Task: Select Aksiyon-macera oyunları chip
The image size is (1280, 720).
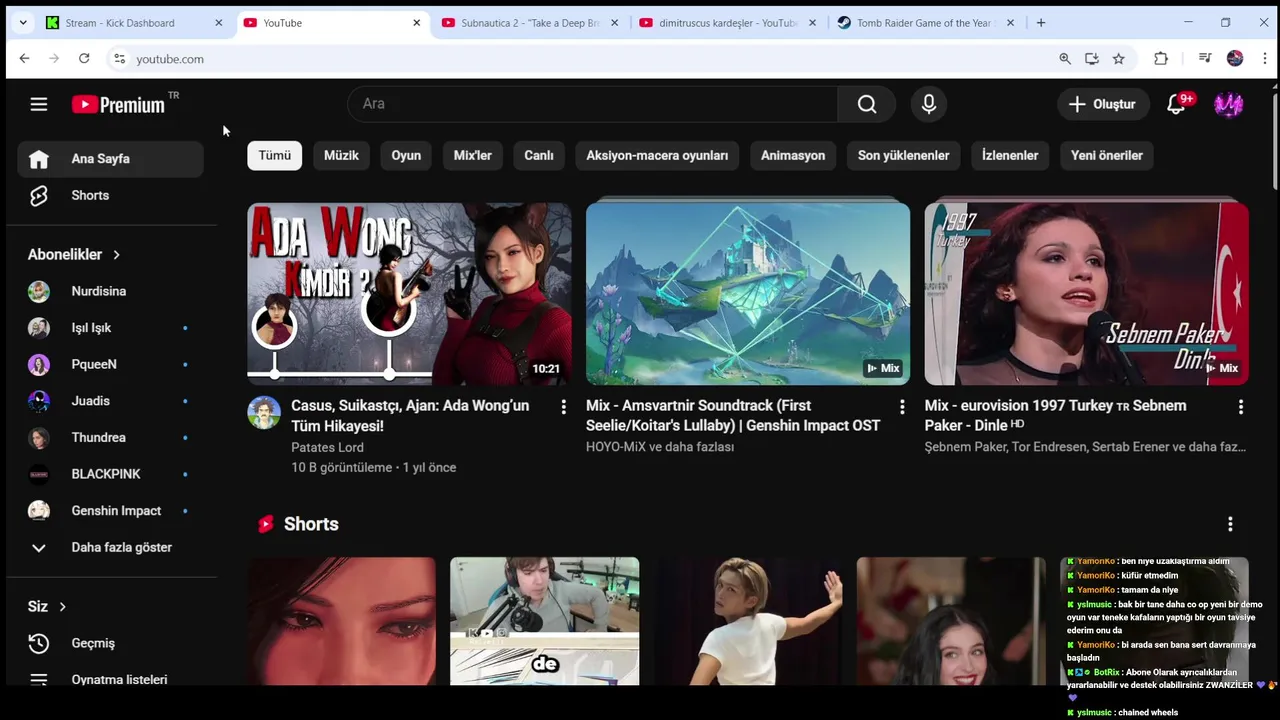Action: 657,155
